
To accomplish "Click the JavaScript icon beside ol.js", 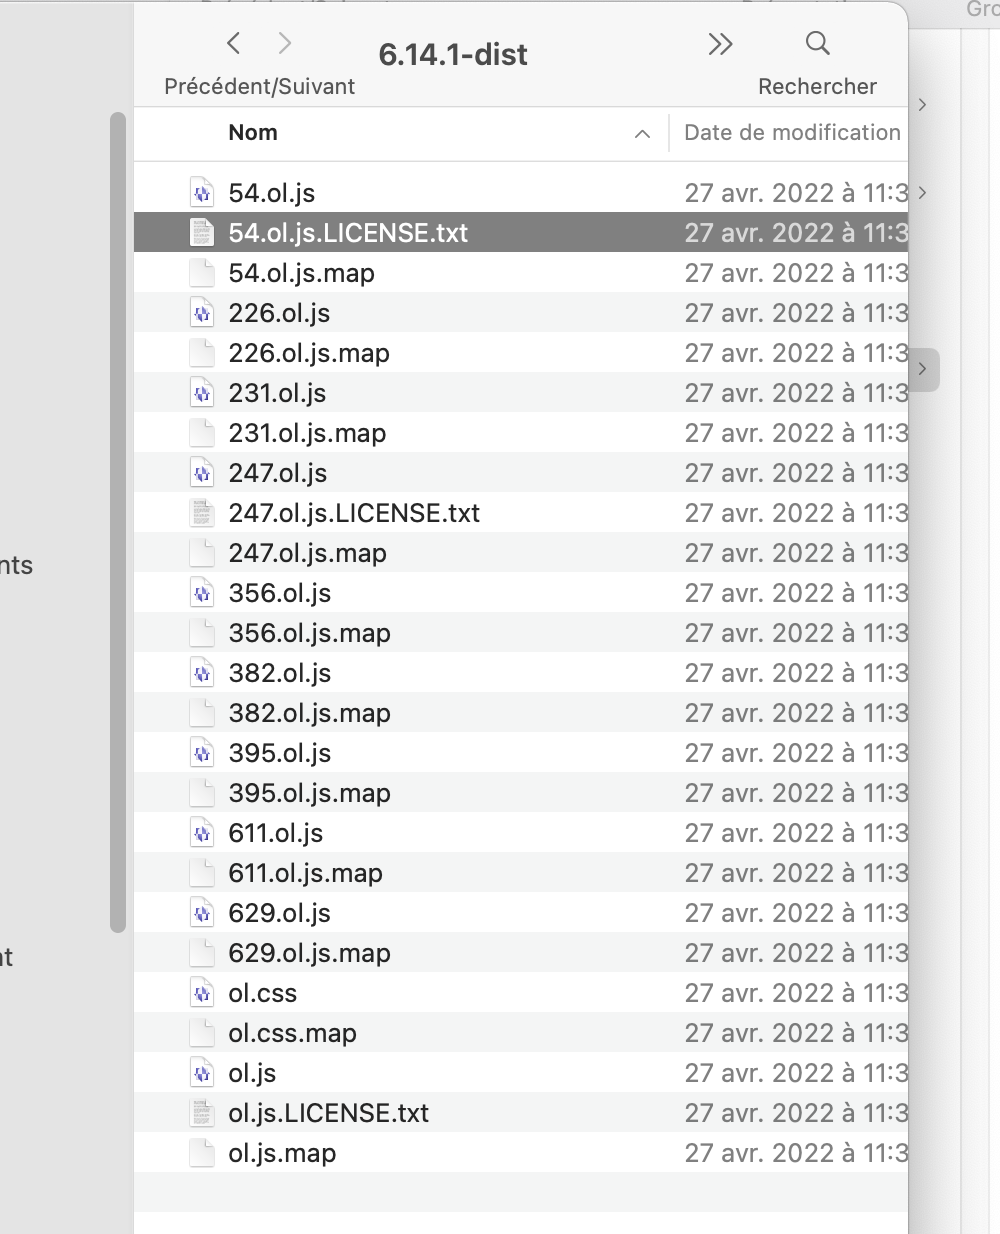I will click(202, 1073).
